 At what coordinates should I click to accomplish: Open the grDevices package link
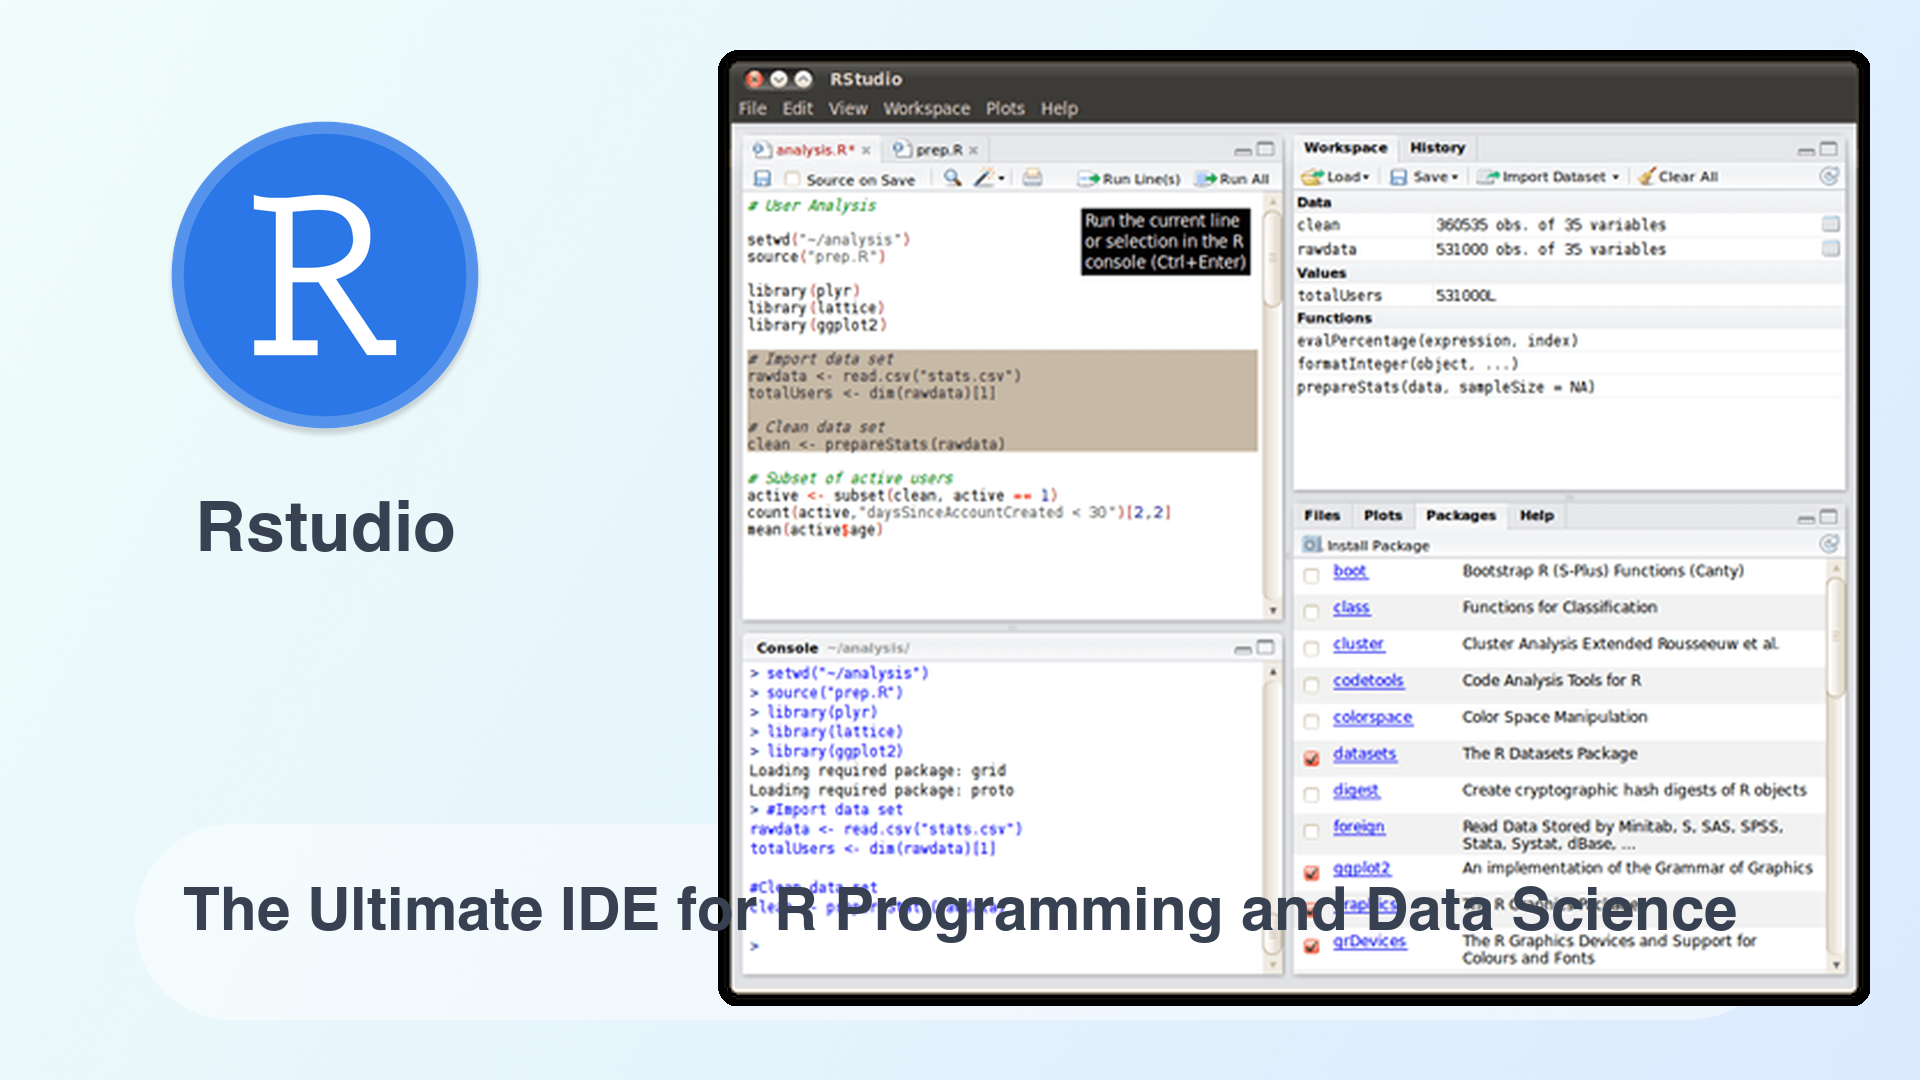click(1369, 941)
